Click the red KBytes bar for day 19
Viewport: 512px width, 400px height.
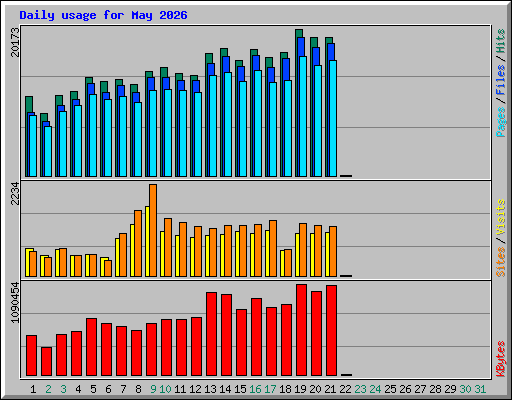pos(301,330)
